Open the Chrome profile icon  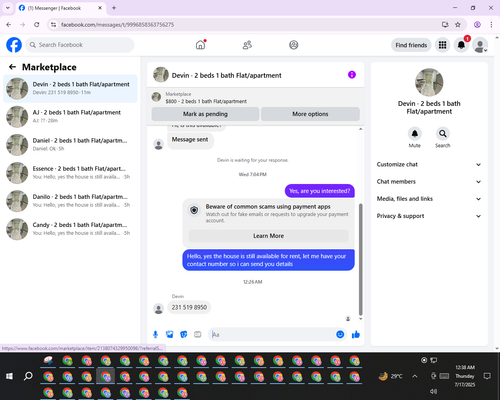477,24
